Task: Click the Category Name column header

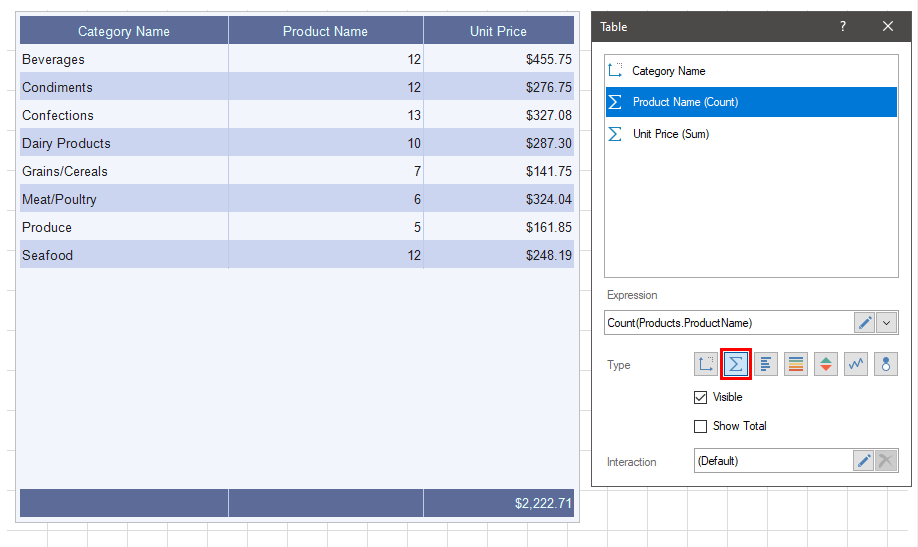Action: point(124,31)
